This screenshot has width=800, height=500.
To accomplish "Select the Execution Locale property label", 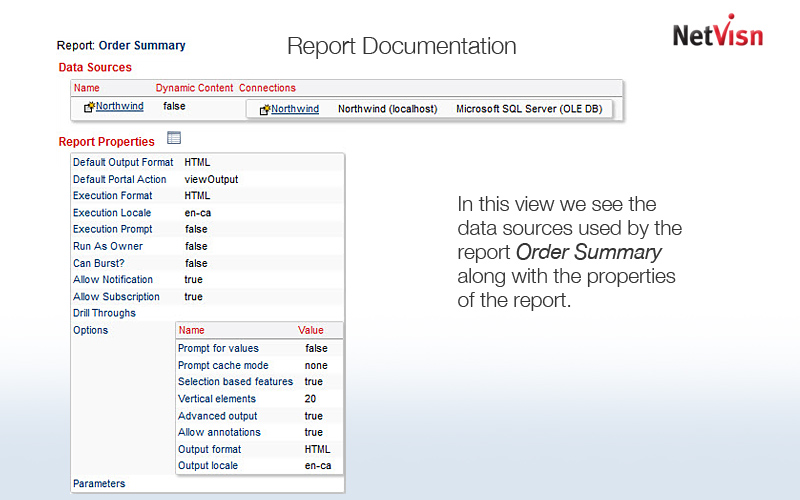I will pyautogui.click(x=112, y=213).
